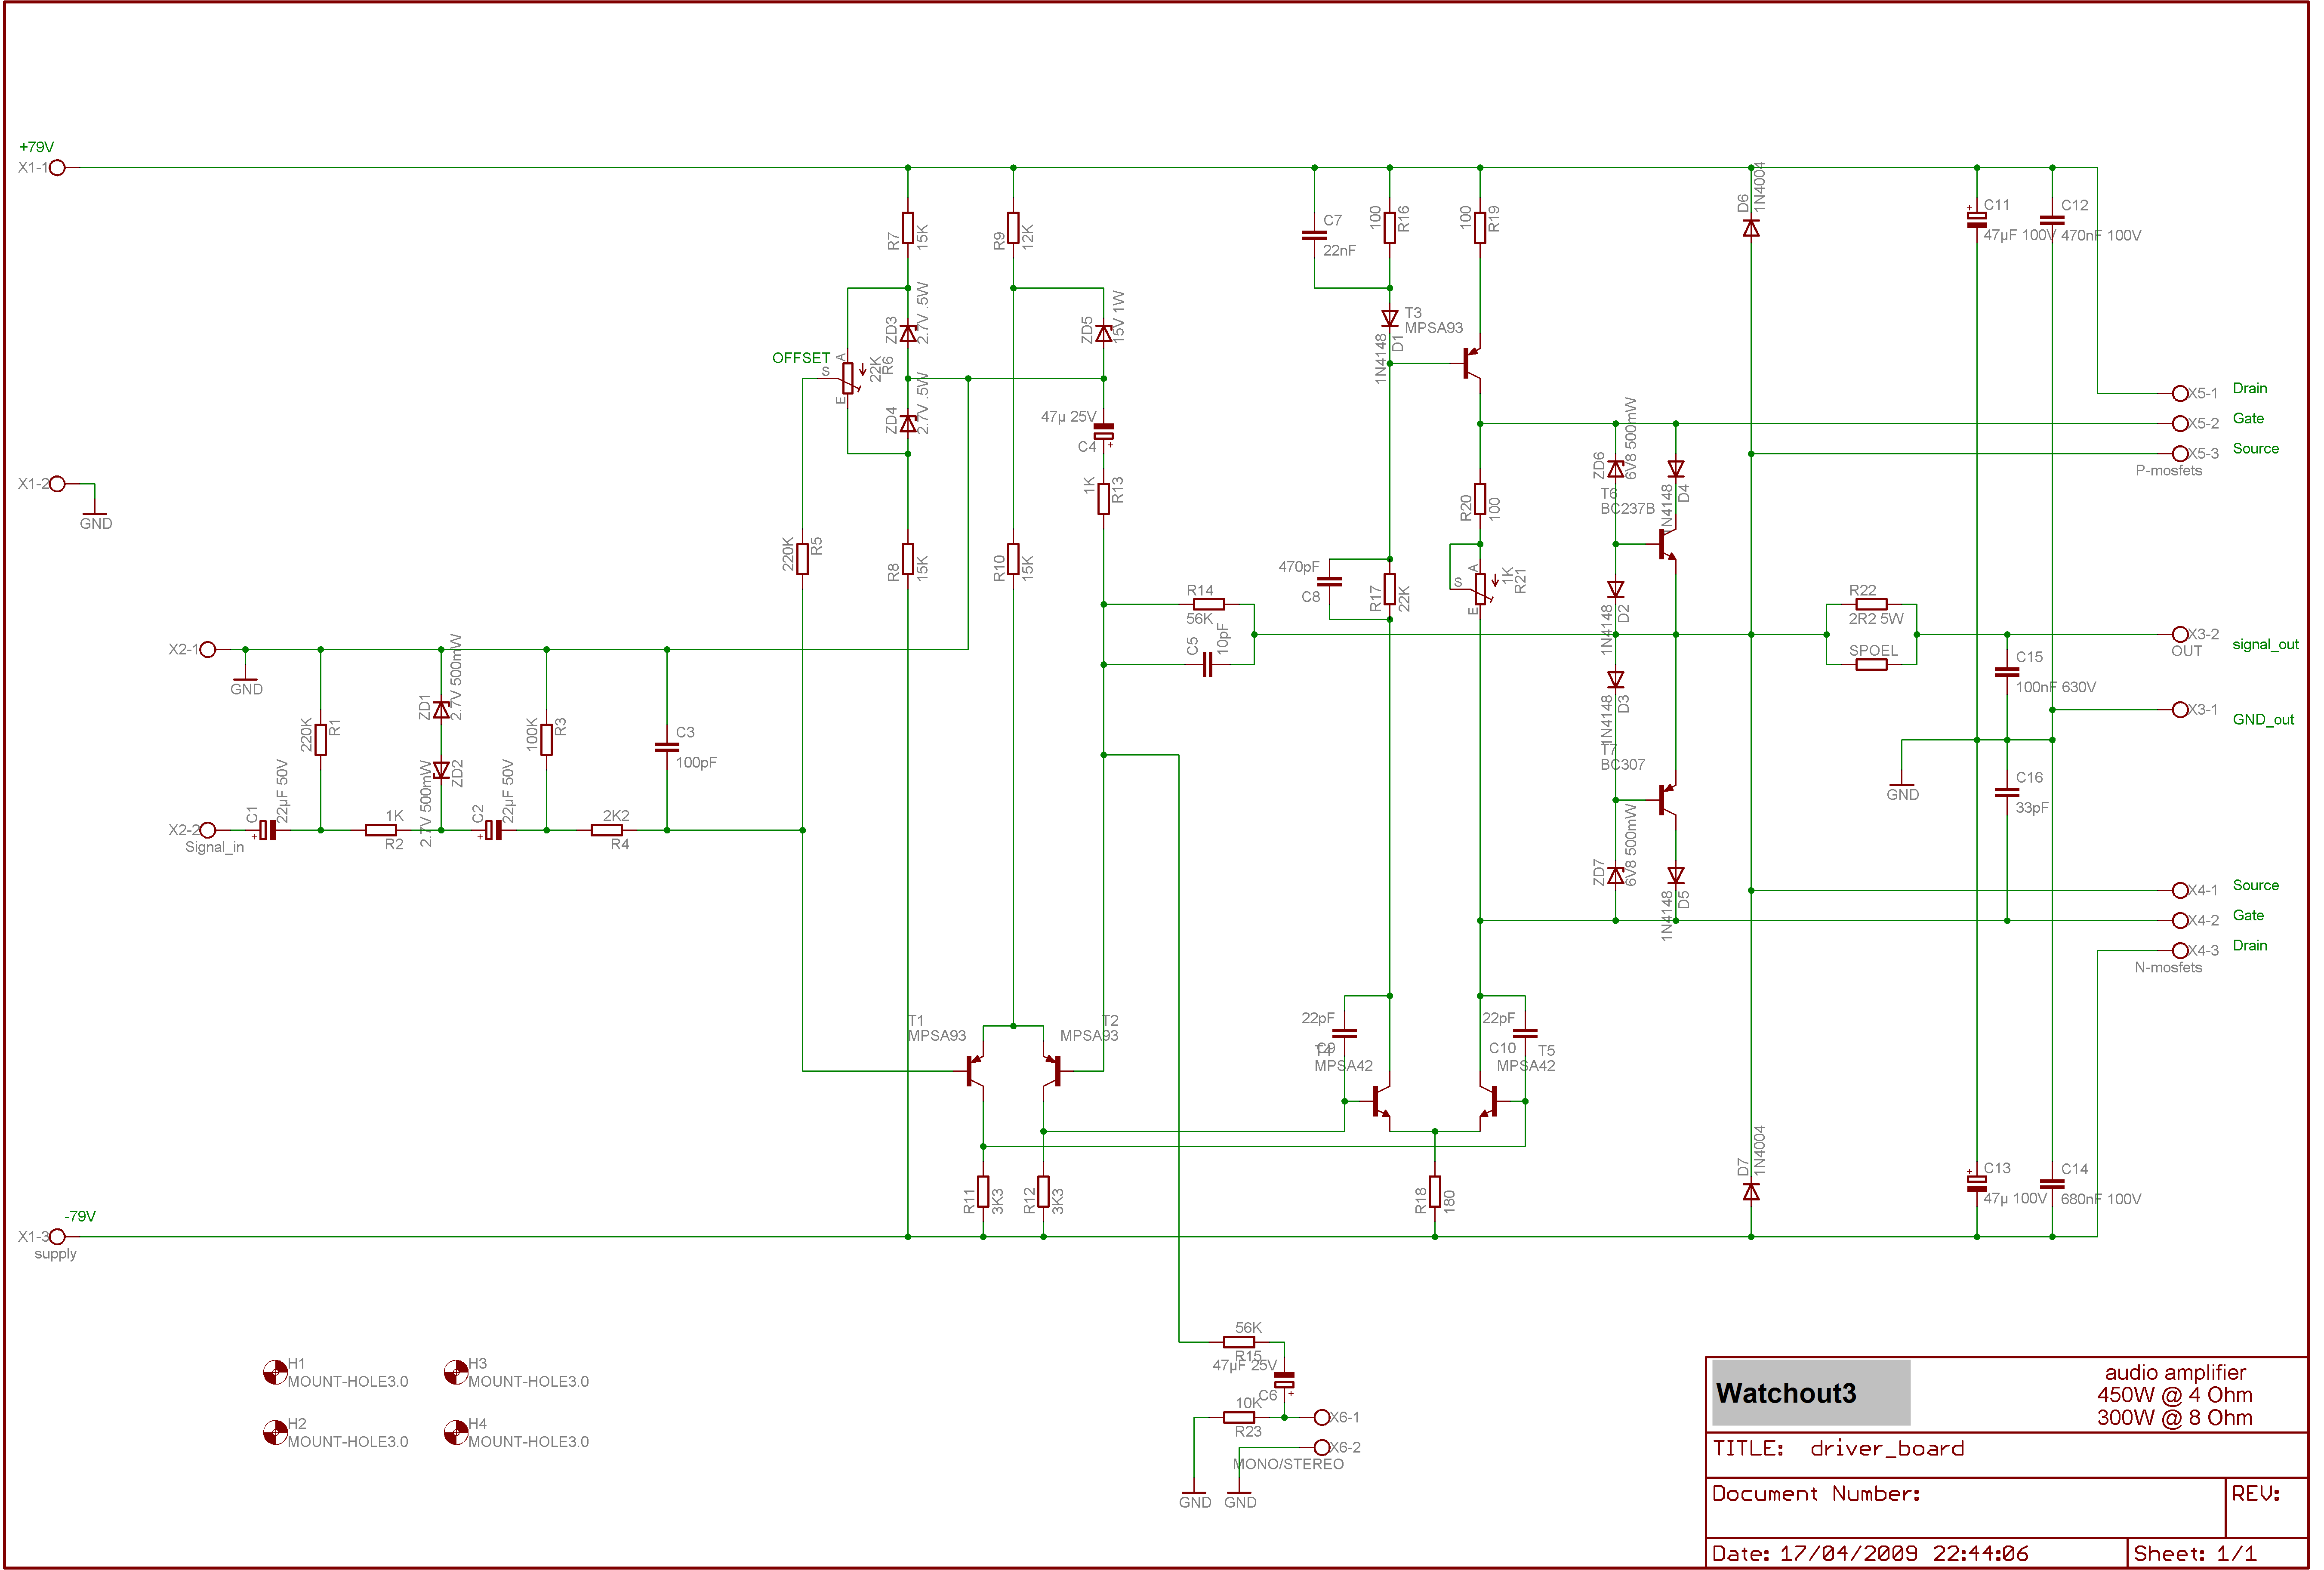The height and width of the screenshot is (1570, 2324).
Task: Select the SPOEL coil component
Action: click(x=1871, y=664)
